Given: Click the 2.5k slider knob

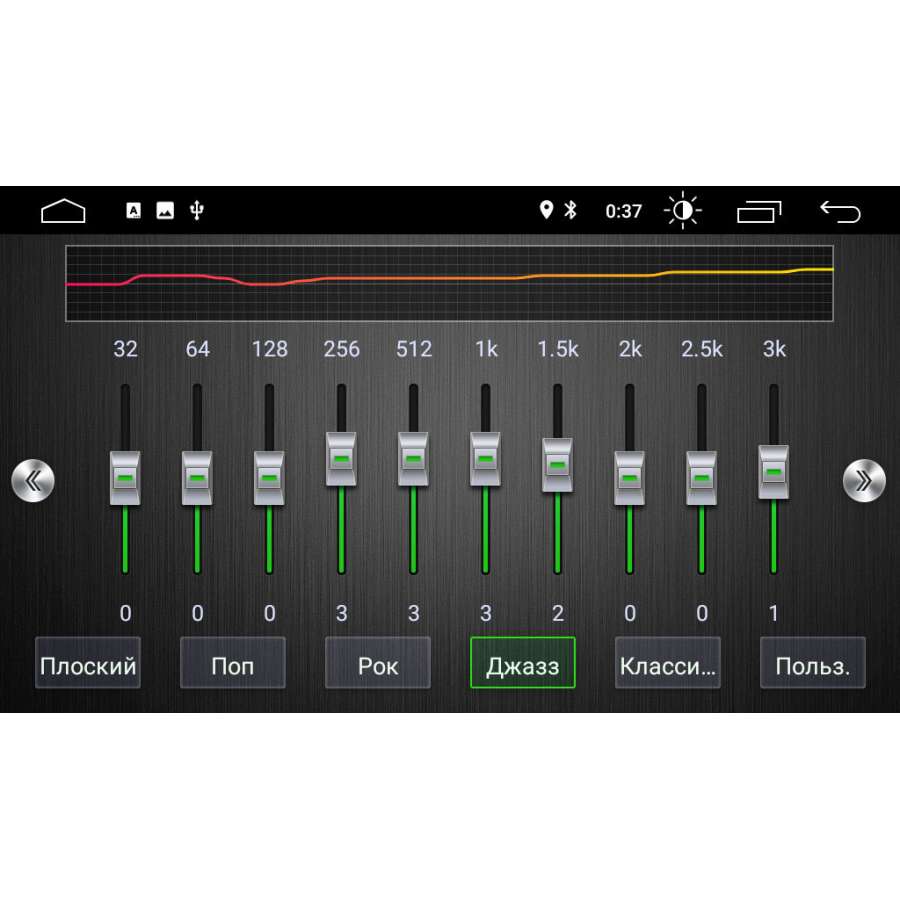Looking at the screenshot, I should coord(701,478).
